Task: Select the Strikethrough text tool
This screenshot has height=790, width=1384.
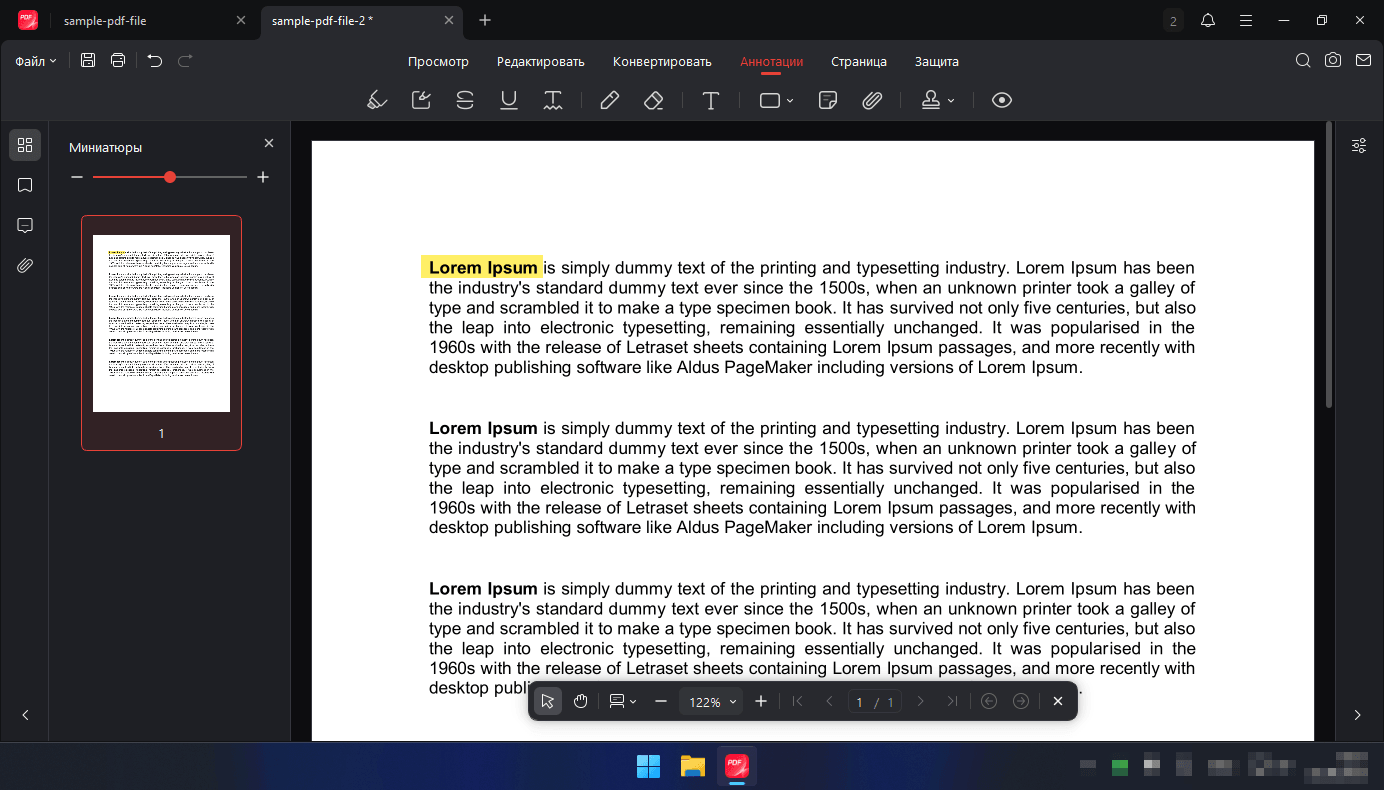Action: pos(465,100)
